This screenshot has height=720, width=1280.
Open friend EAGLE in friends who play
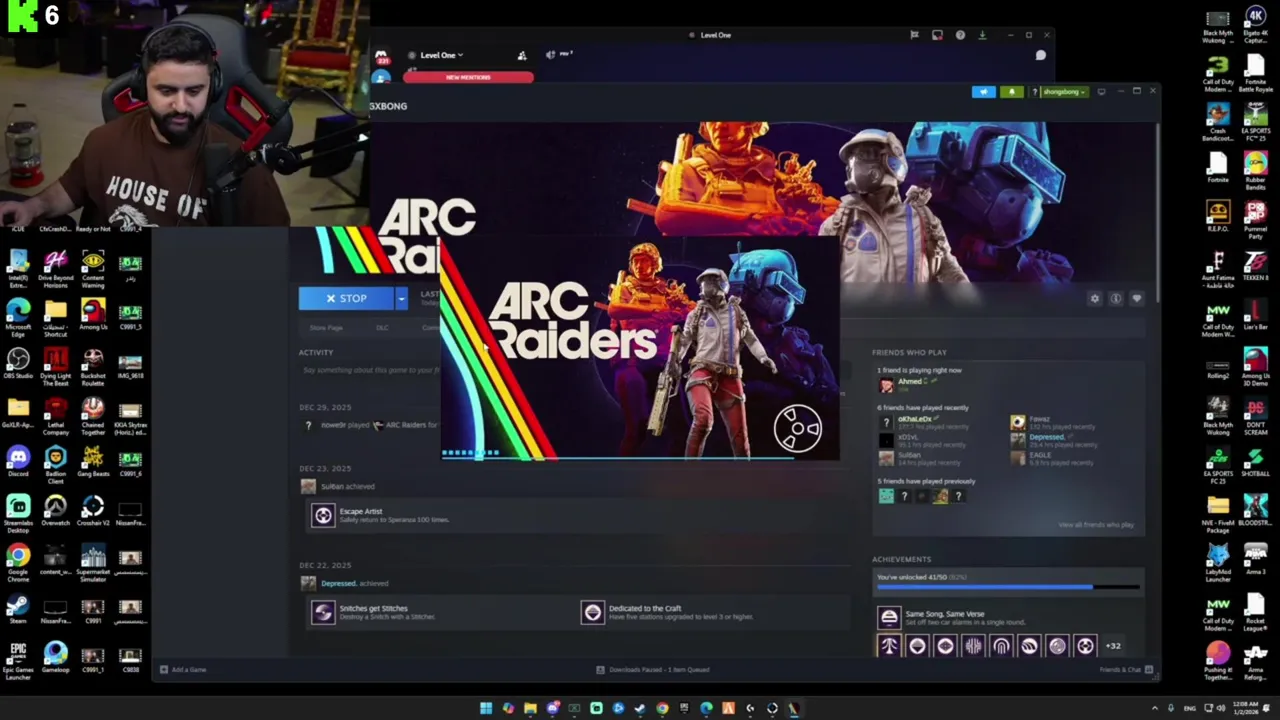(1040, 455)
